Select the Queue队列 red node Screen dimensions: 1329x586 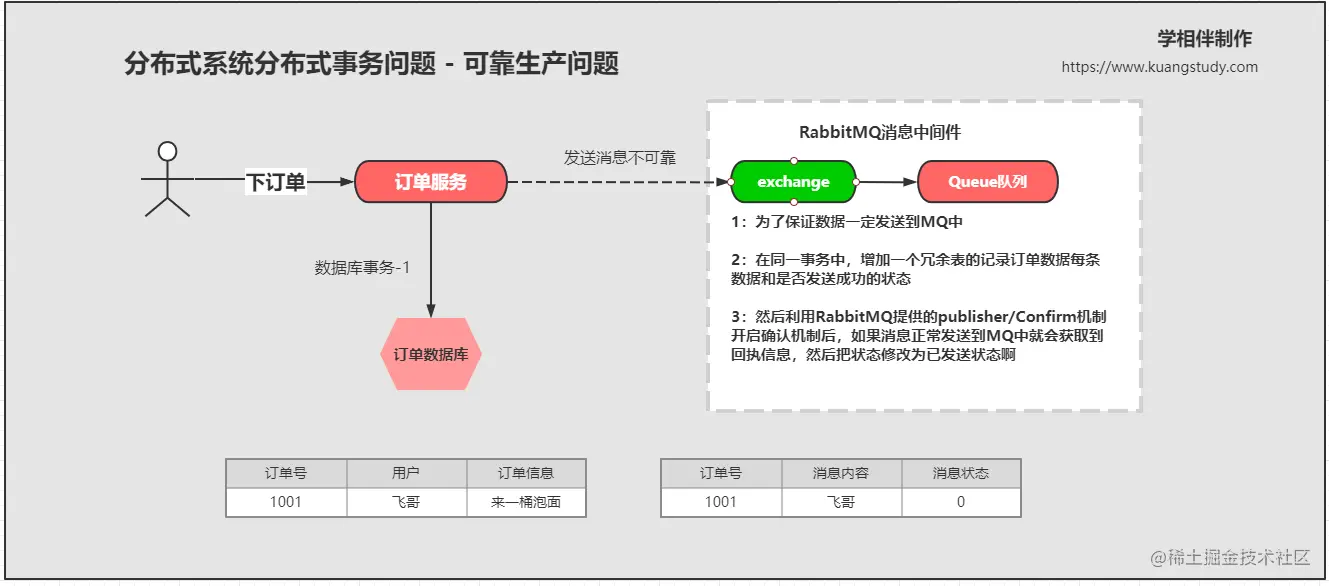(987, 182)
